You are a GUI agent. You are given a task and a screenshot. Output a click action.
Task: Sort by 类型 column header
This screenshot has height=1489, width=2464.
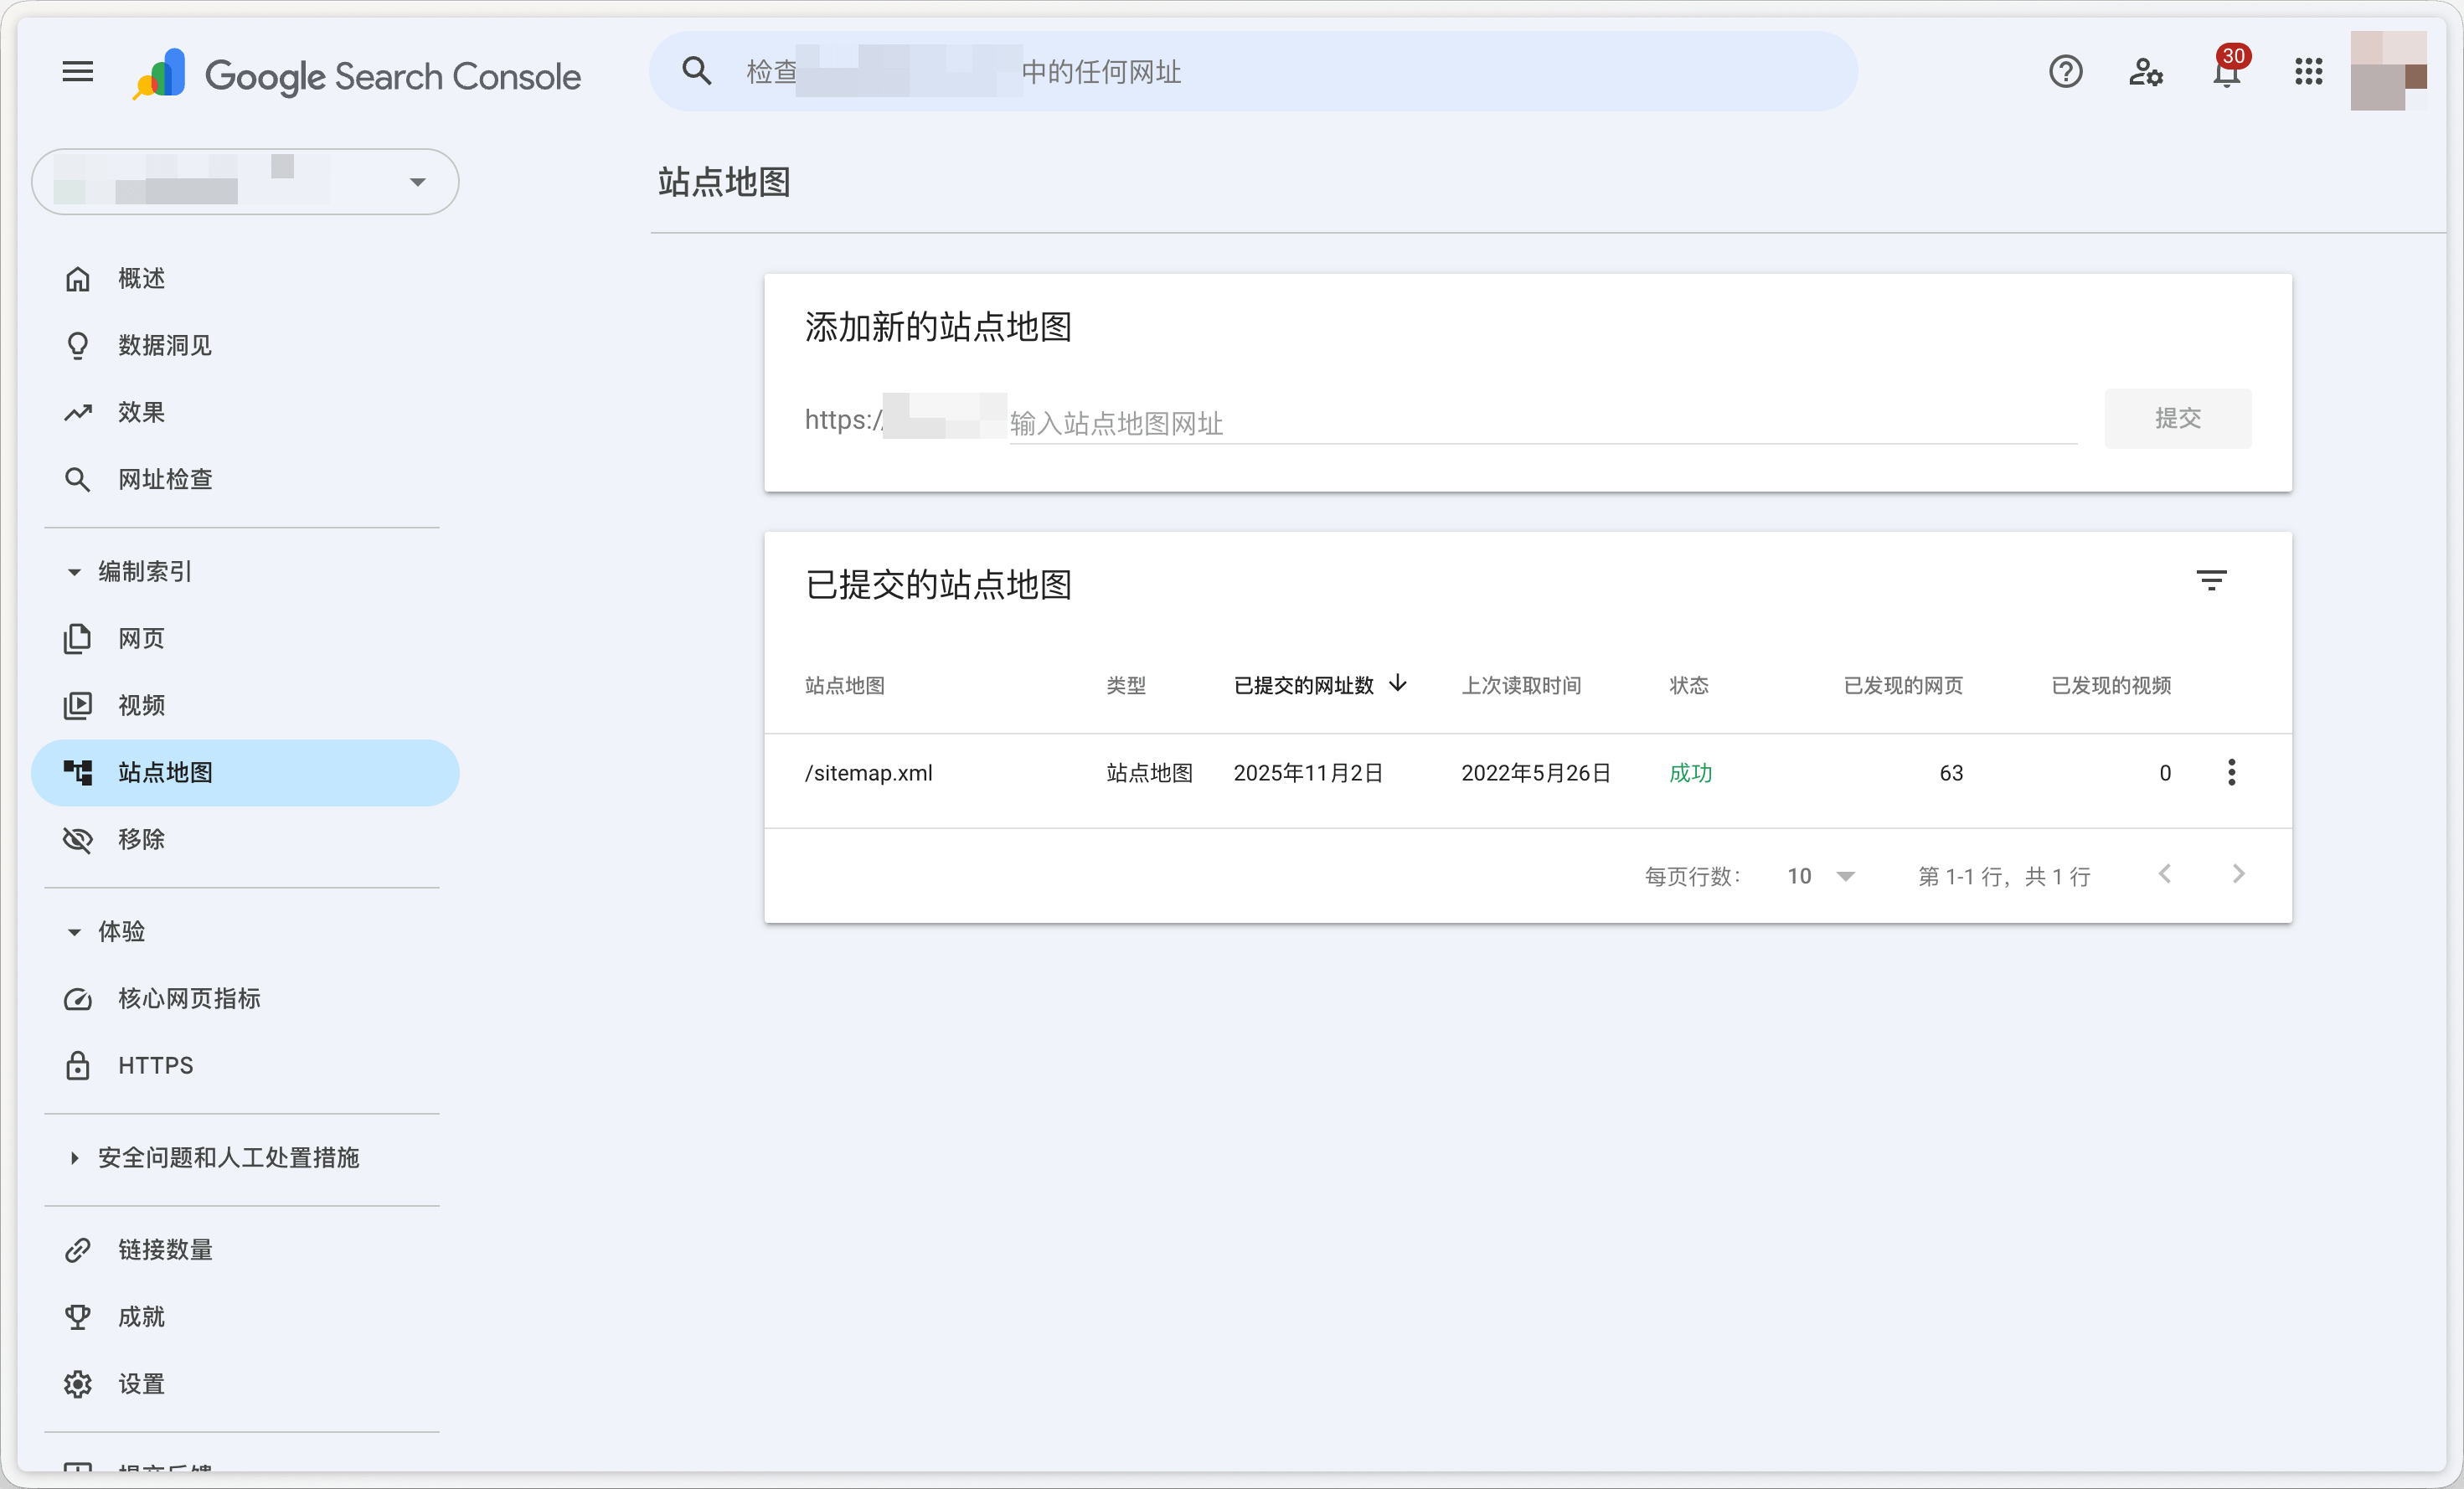tap(1126, 686)
